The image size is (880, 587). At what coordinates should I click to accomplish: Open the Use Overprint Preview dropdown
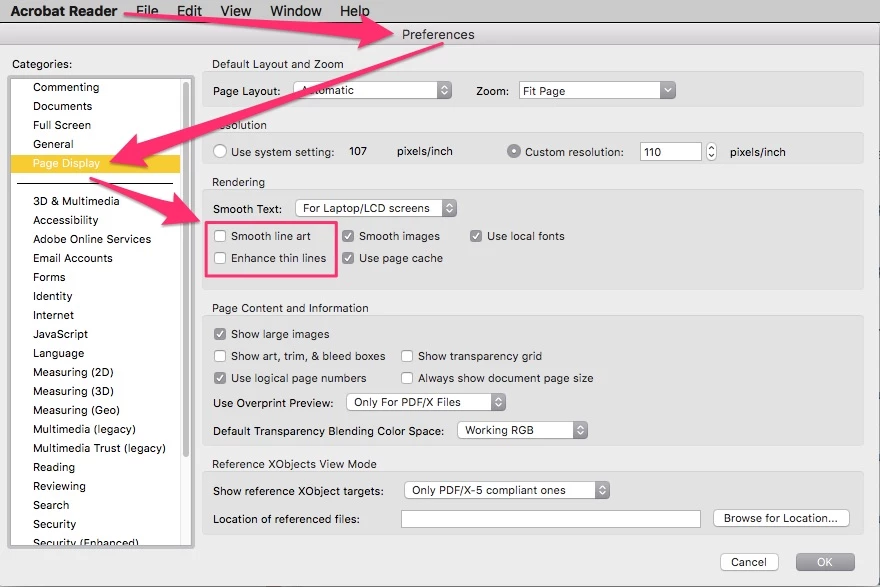[x=426, y=402]
